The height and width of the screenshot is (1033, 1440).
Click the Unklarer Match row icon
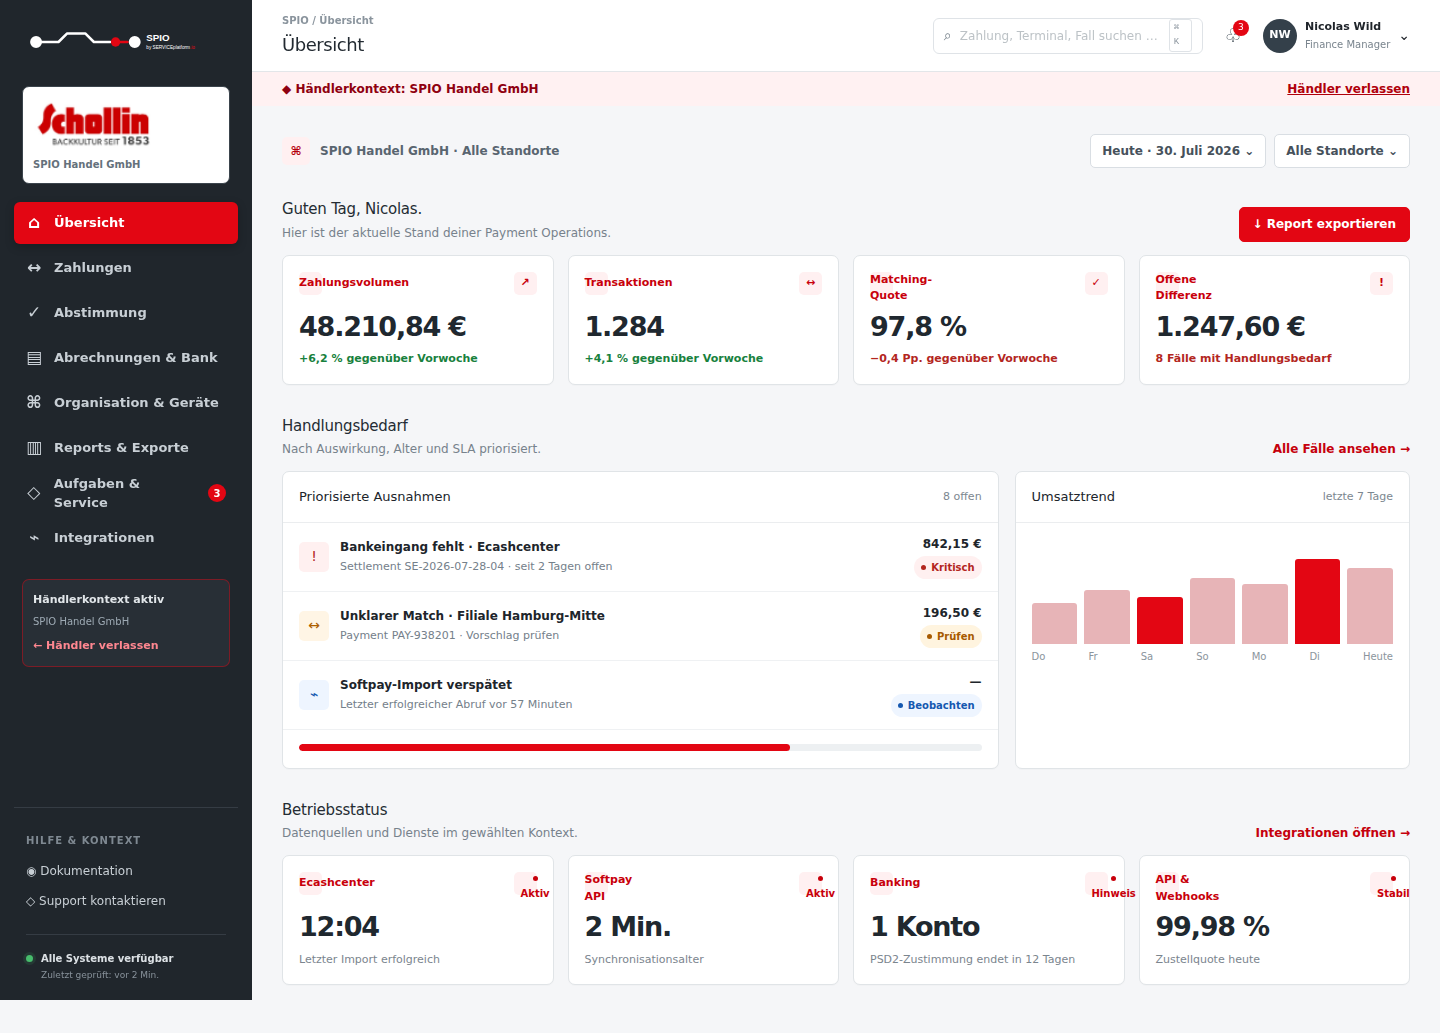314,626
